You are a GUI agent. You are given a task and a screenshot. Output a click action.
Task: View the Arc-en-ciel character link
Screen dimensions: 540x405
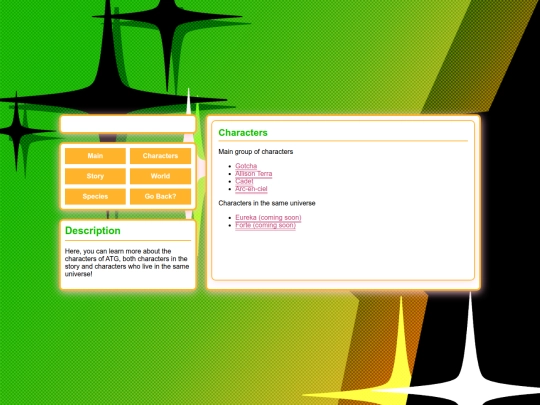(x=251, y=189)
